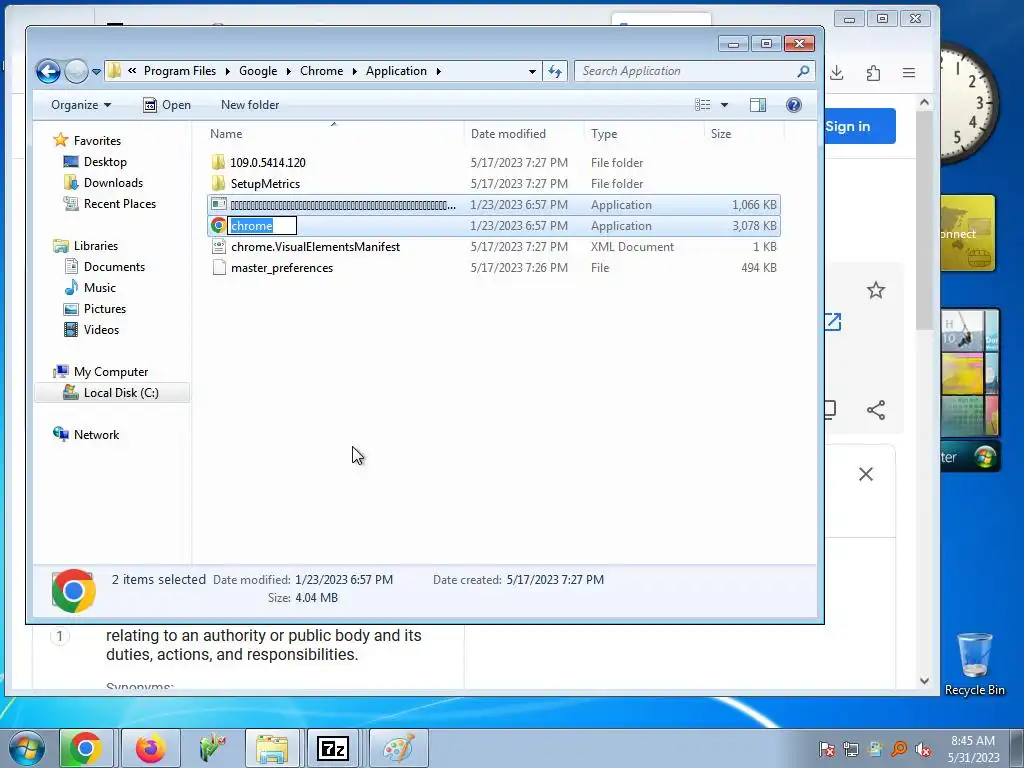The image size is (1024, 768).
Task: Sort by Size column header
Action: pos(721,134)
